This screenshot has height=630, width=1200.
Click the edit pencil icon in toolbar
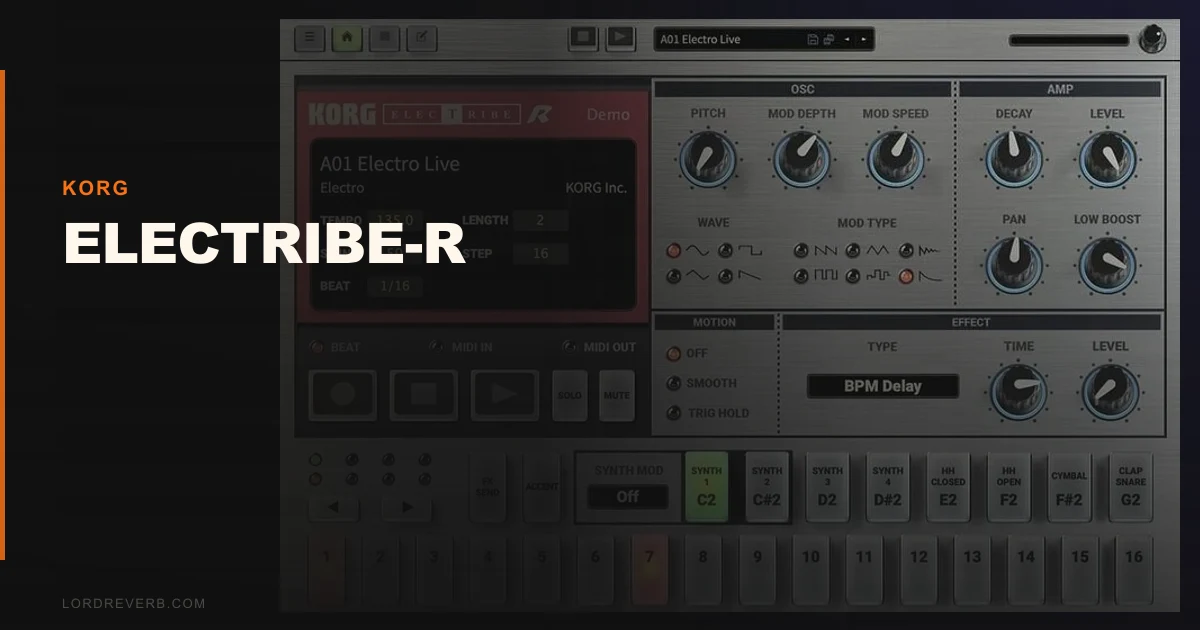pos(421,39)
